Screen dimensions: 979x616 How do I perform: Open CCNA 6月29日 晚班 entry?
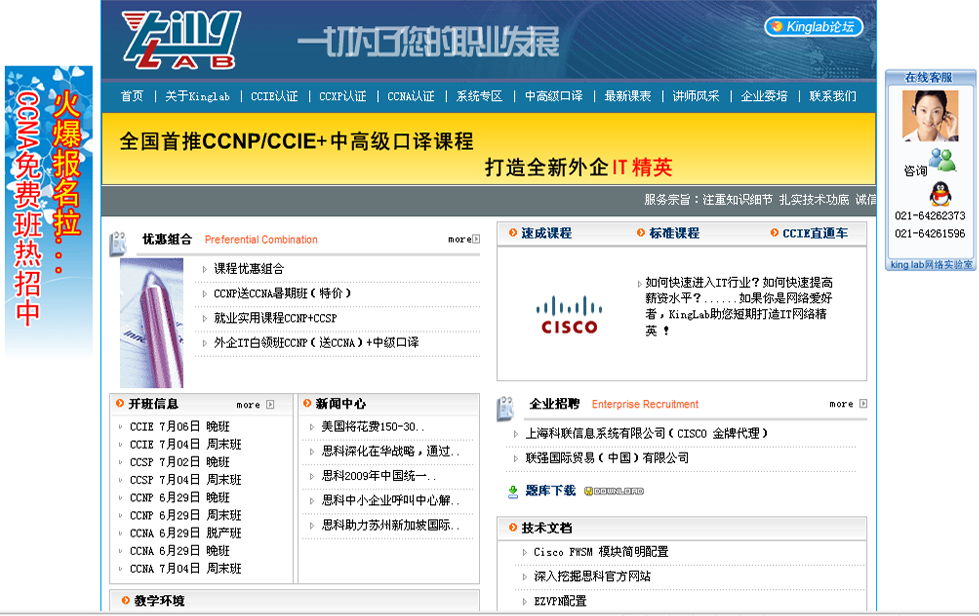coord(180,551)
